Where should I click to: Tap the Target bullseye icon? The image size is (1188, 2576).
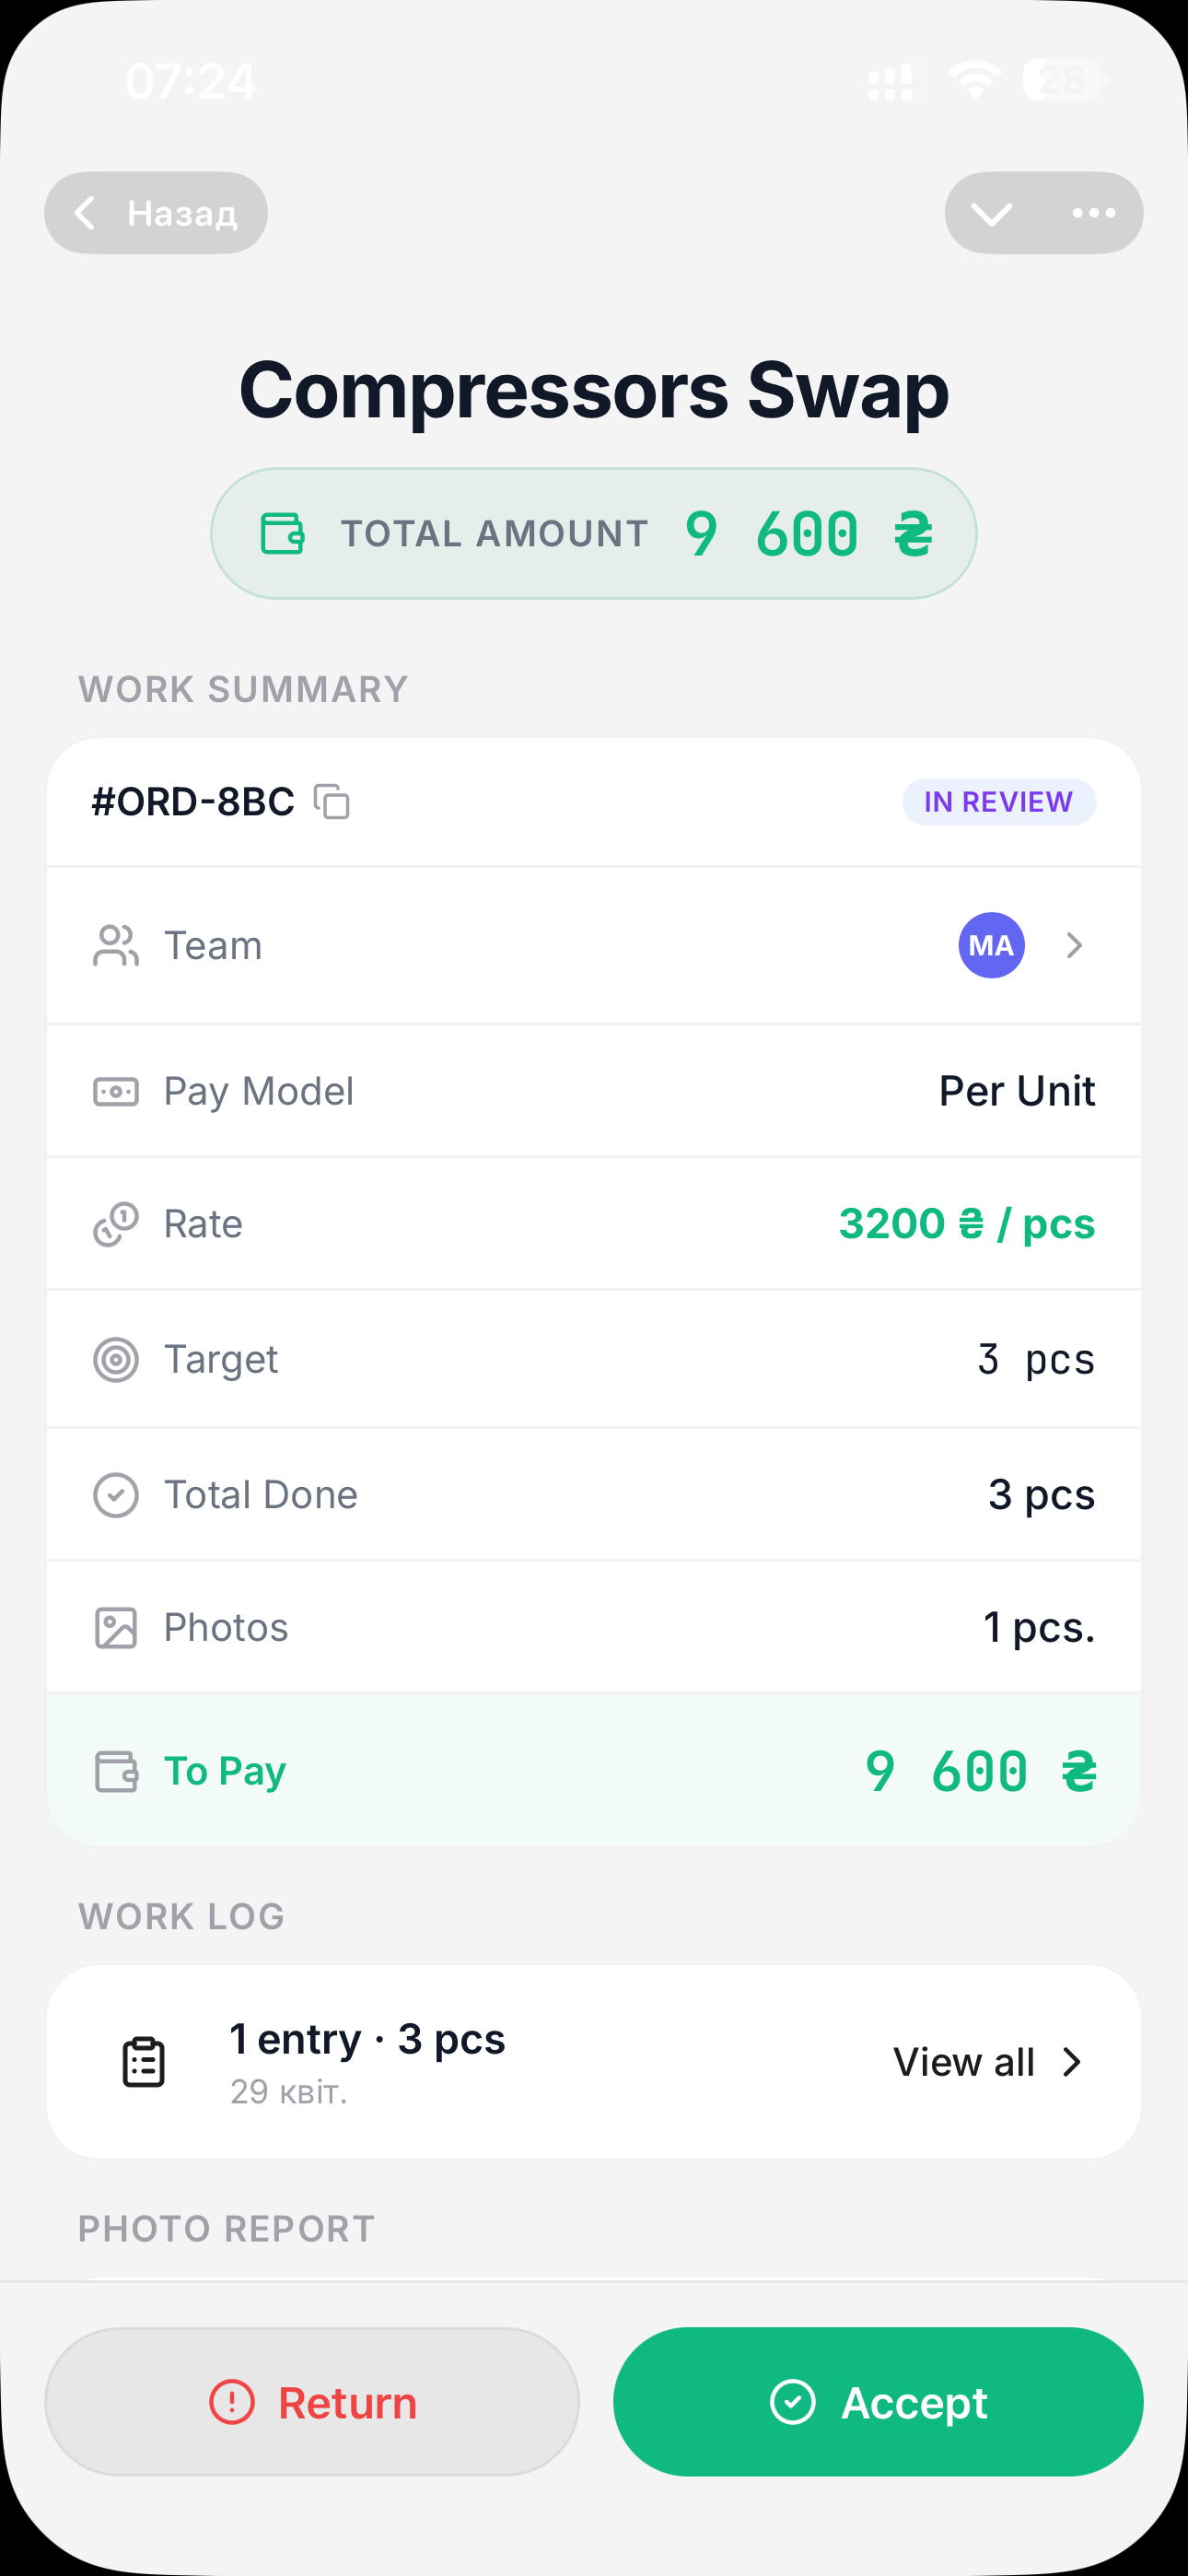[116, 1359]
